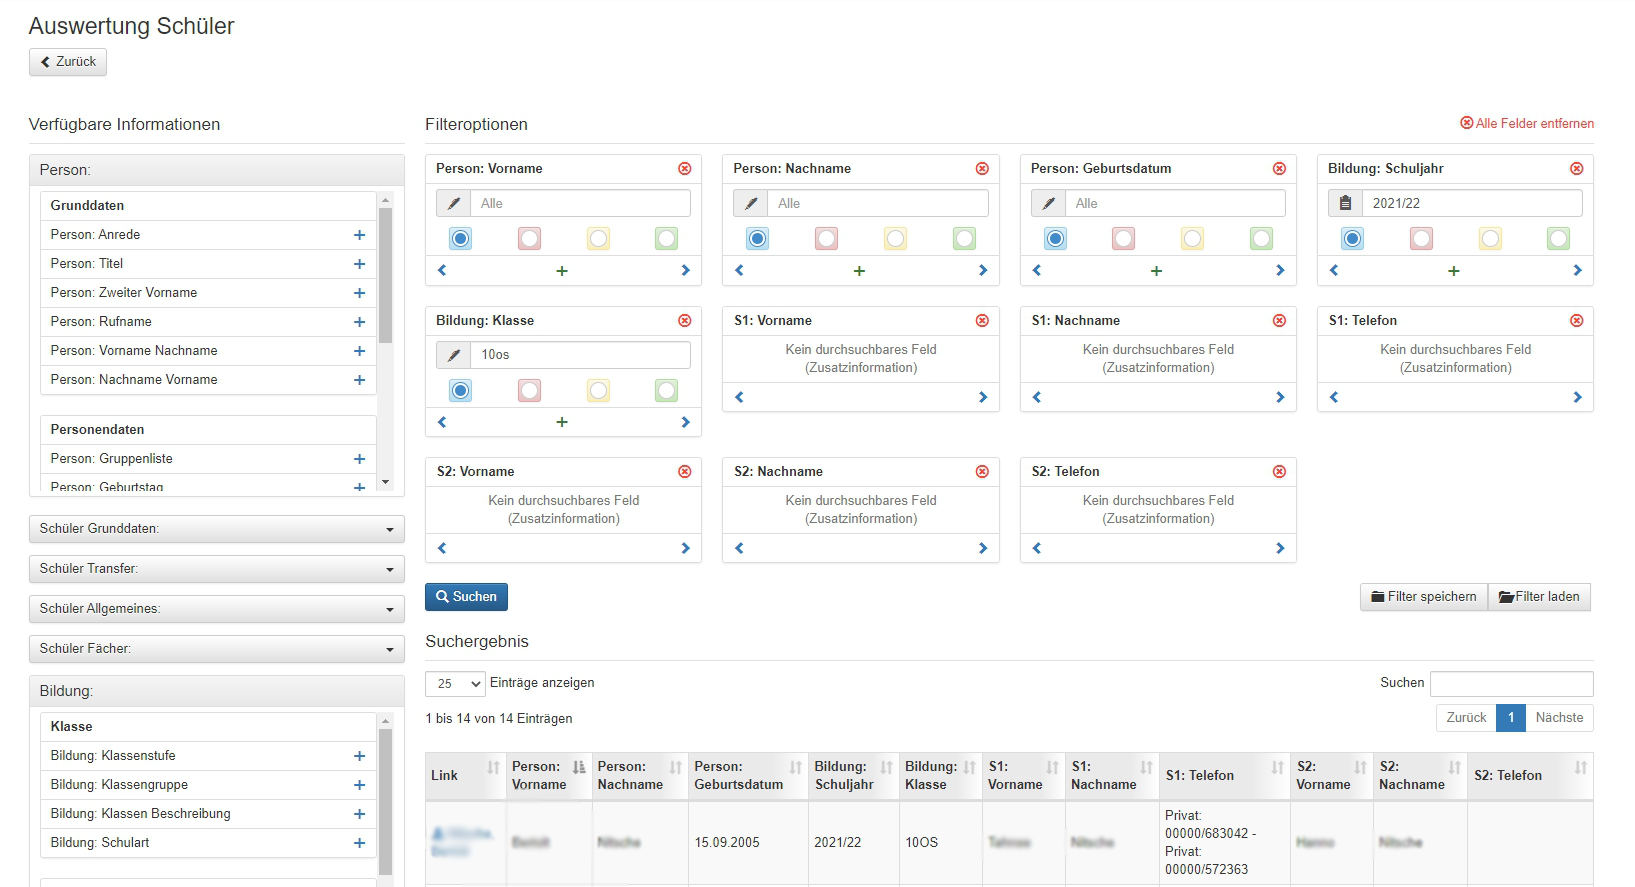This screenshot has height=887, width=1635.
Task: Move Person: Vorname card right with arrow
Action: (x=685, y=270)
